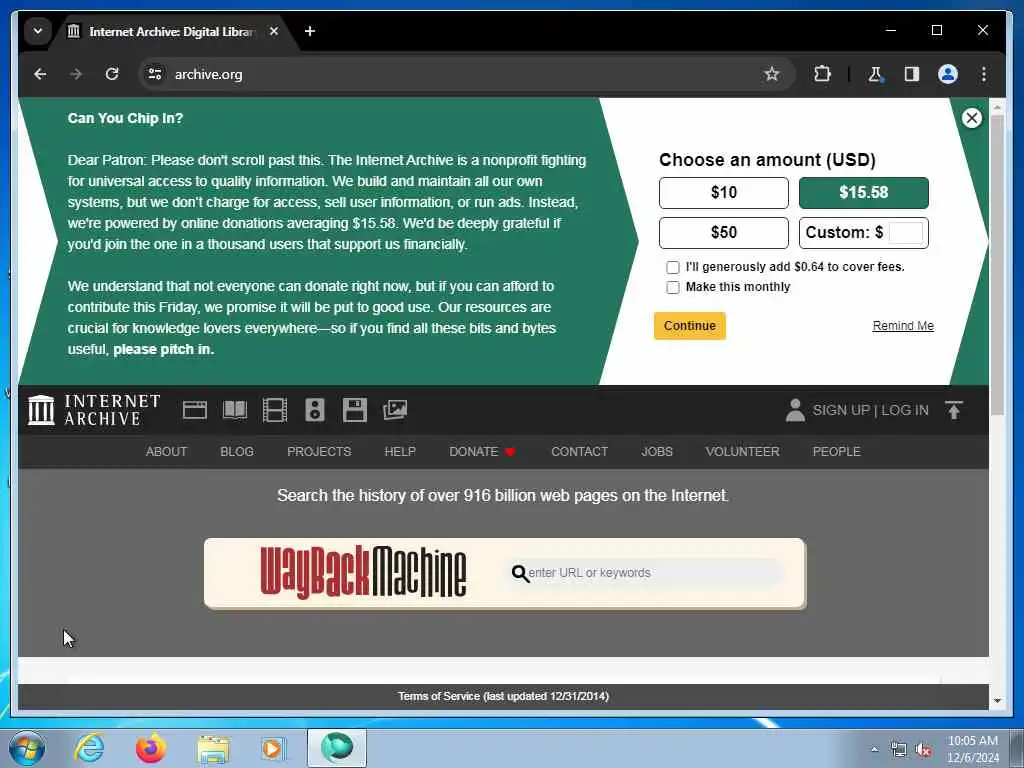Screen dimensions: 1024x768
Task: Open the Web archive icon
Action: pos(195,410)
